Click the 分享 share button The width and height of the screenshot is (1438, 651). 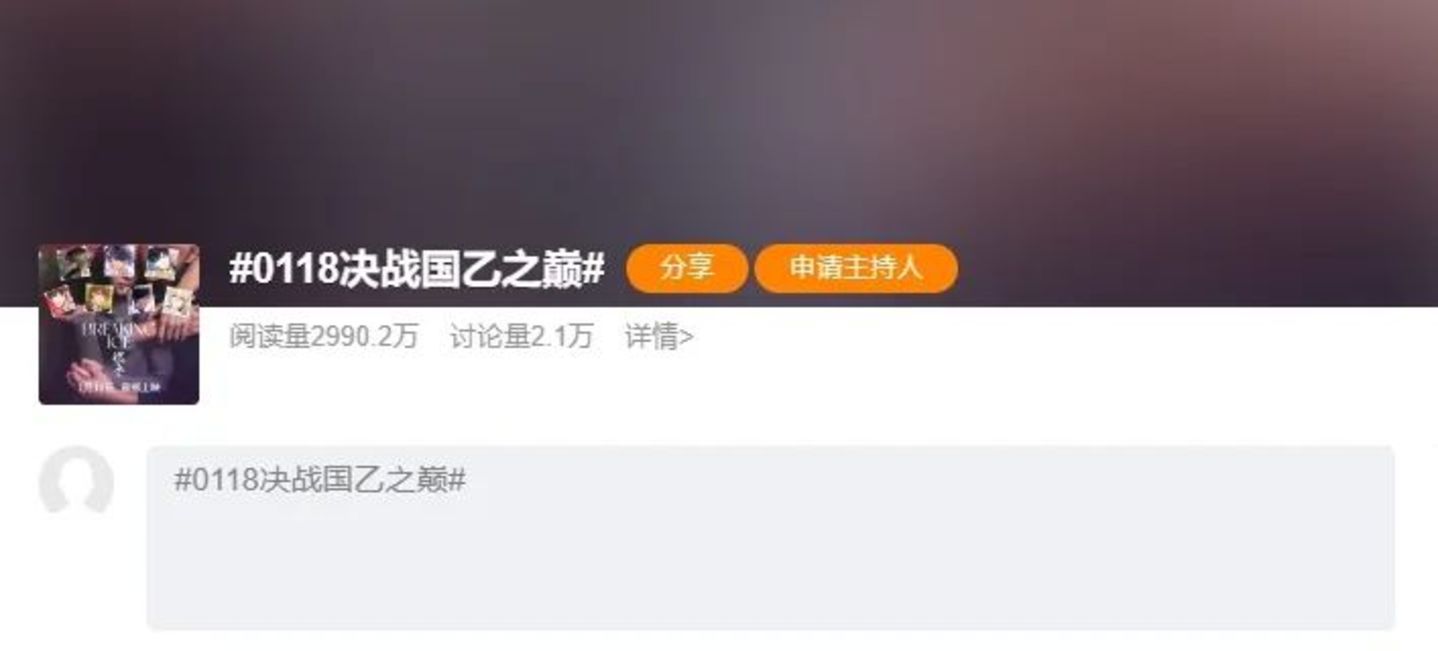click(x=687, y=268)
